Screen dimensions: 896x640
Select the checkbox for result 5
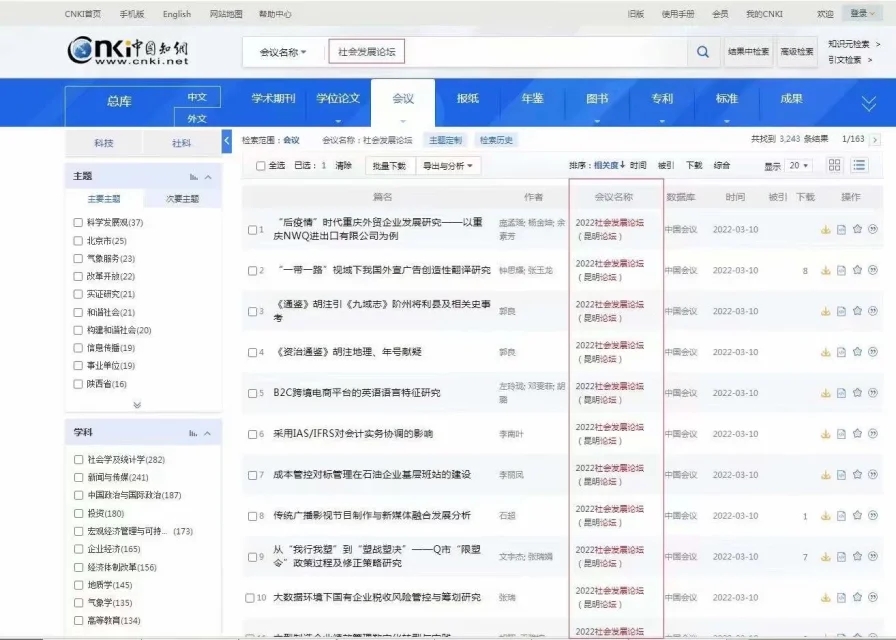coord(252,393)
